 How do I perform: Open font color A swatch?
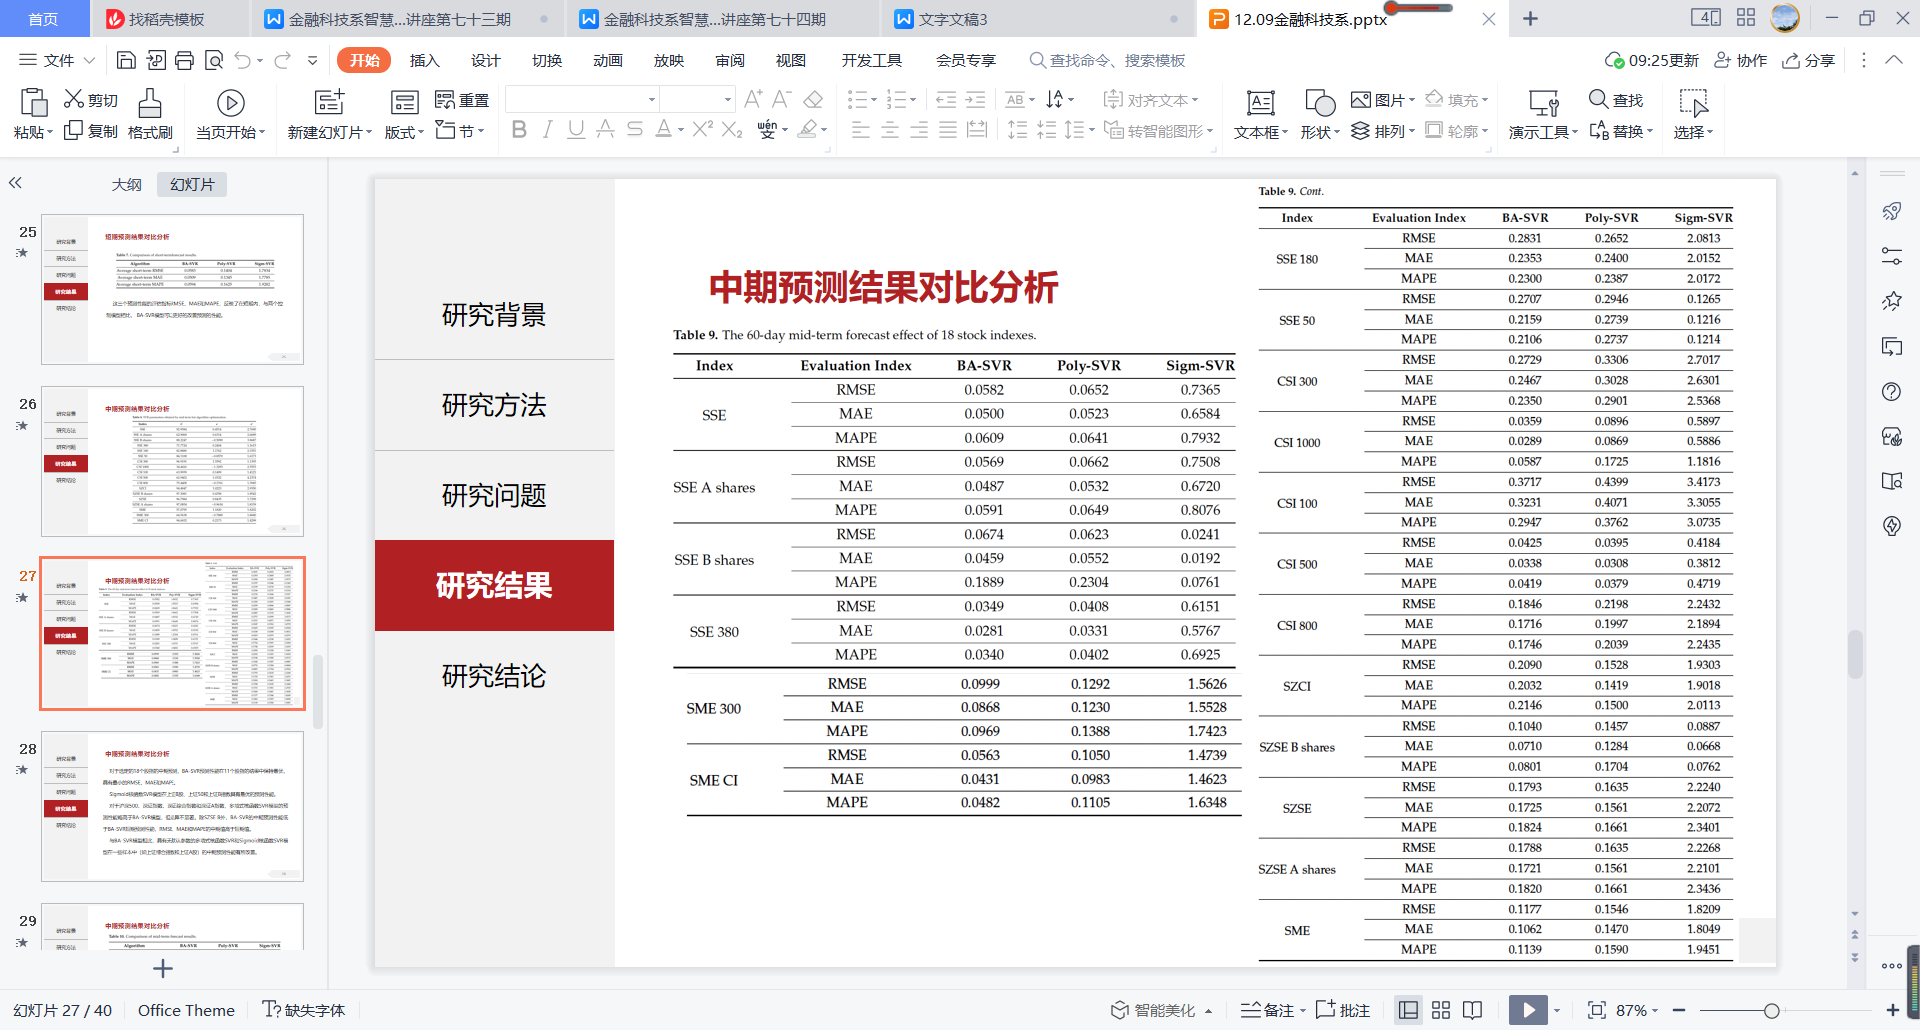[663, 129]
